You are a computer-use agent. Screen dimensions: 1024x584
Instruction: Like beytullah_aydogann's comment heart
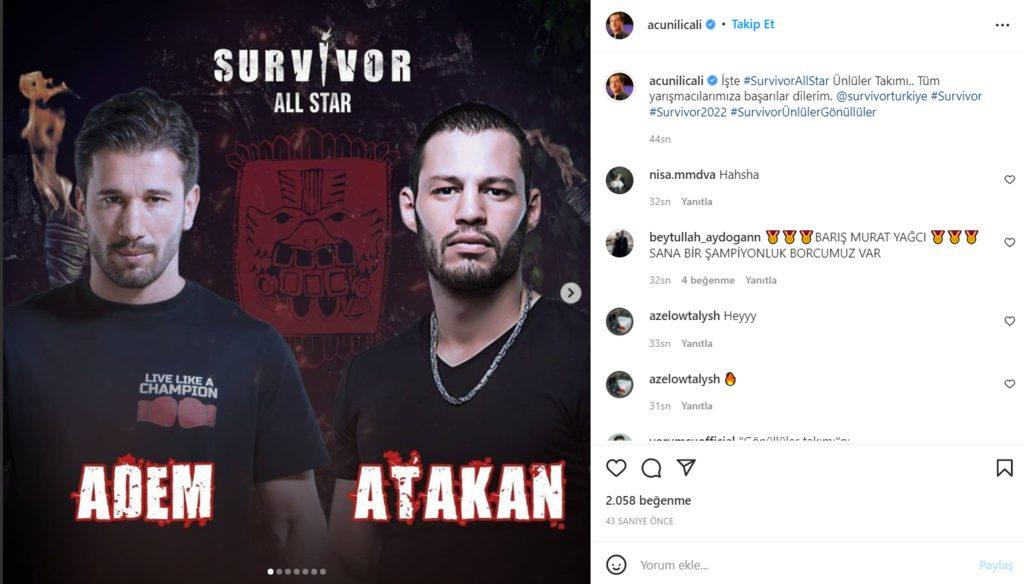point(1010,242)
